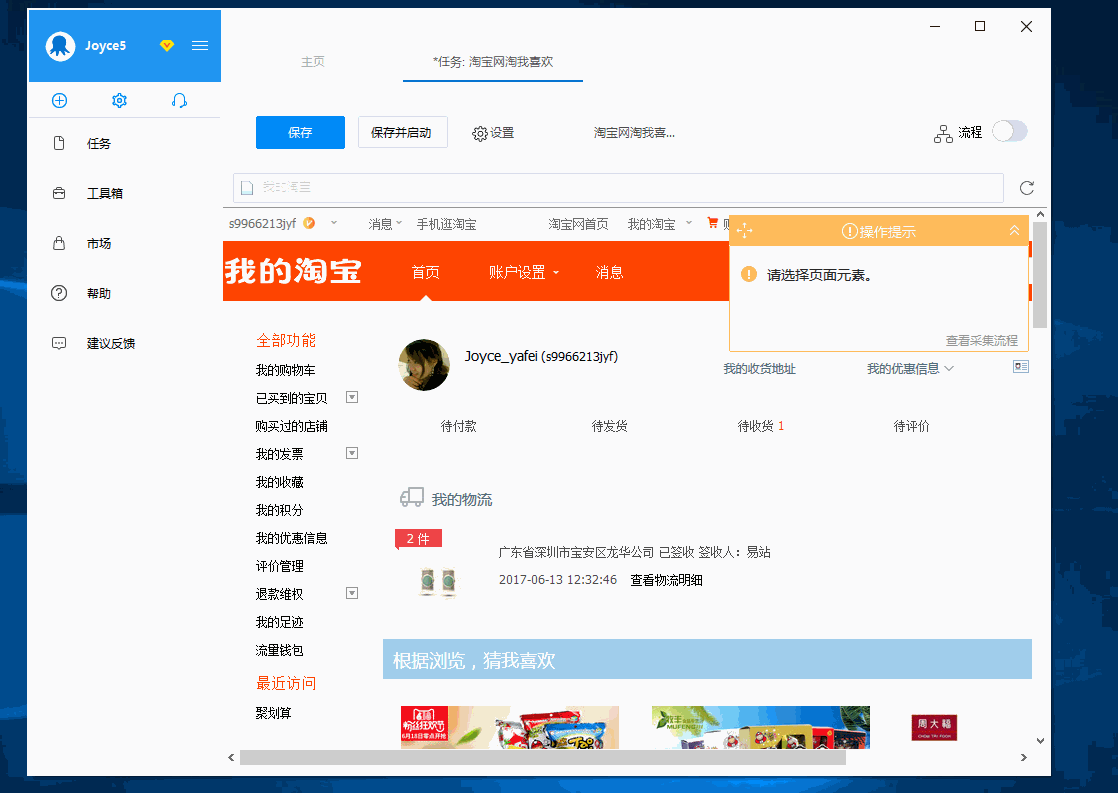Click into the URL address field
Viewport: 1118px width, 793px height.
point(618,188)
